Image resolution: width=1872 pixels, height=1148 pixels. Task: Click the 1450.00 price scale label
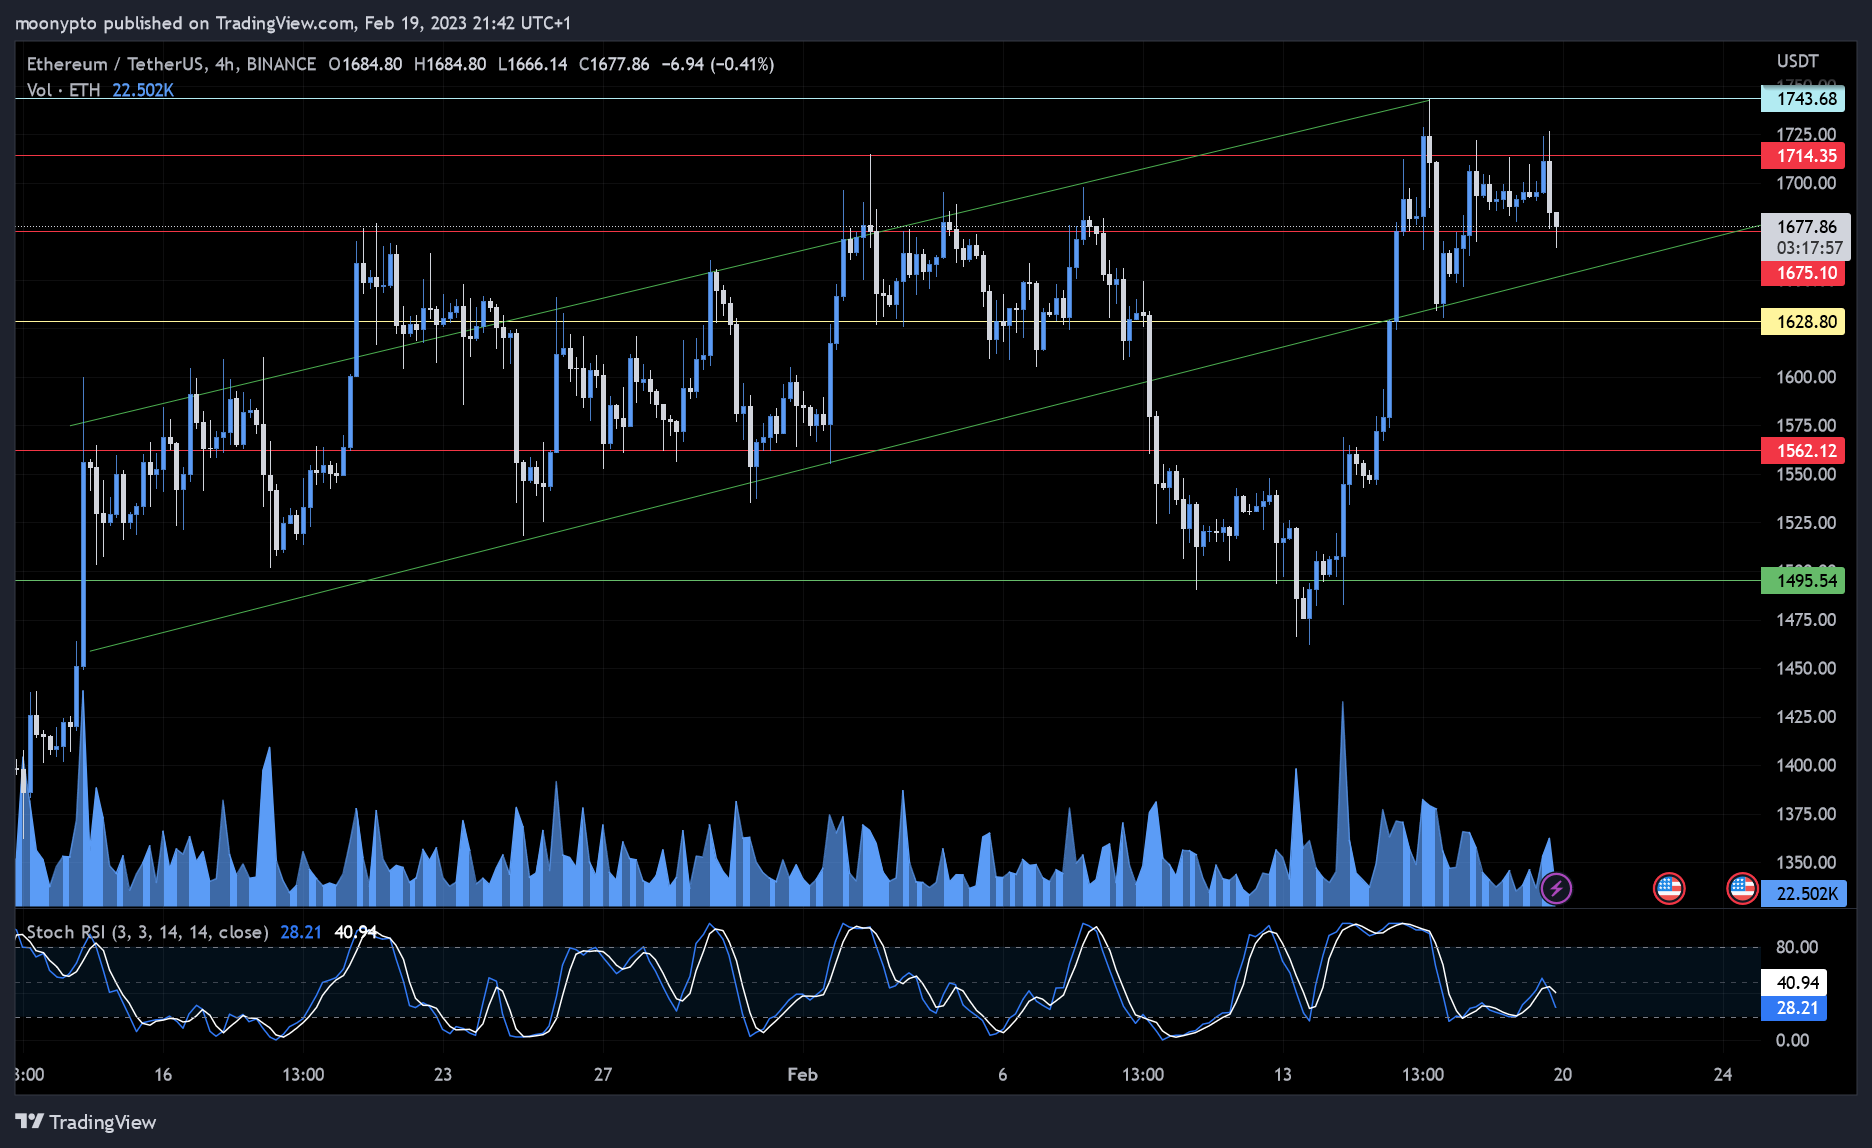click(x=1806, y=668)
